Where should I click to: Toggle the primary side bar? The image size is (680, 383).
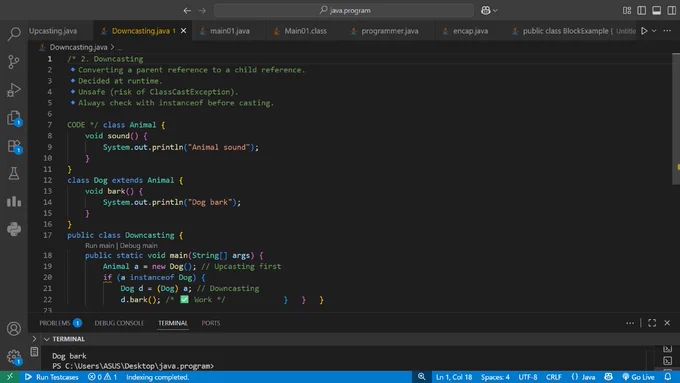point(641,10)
